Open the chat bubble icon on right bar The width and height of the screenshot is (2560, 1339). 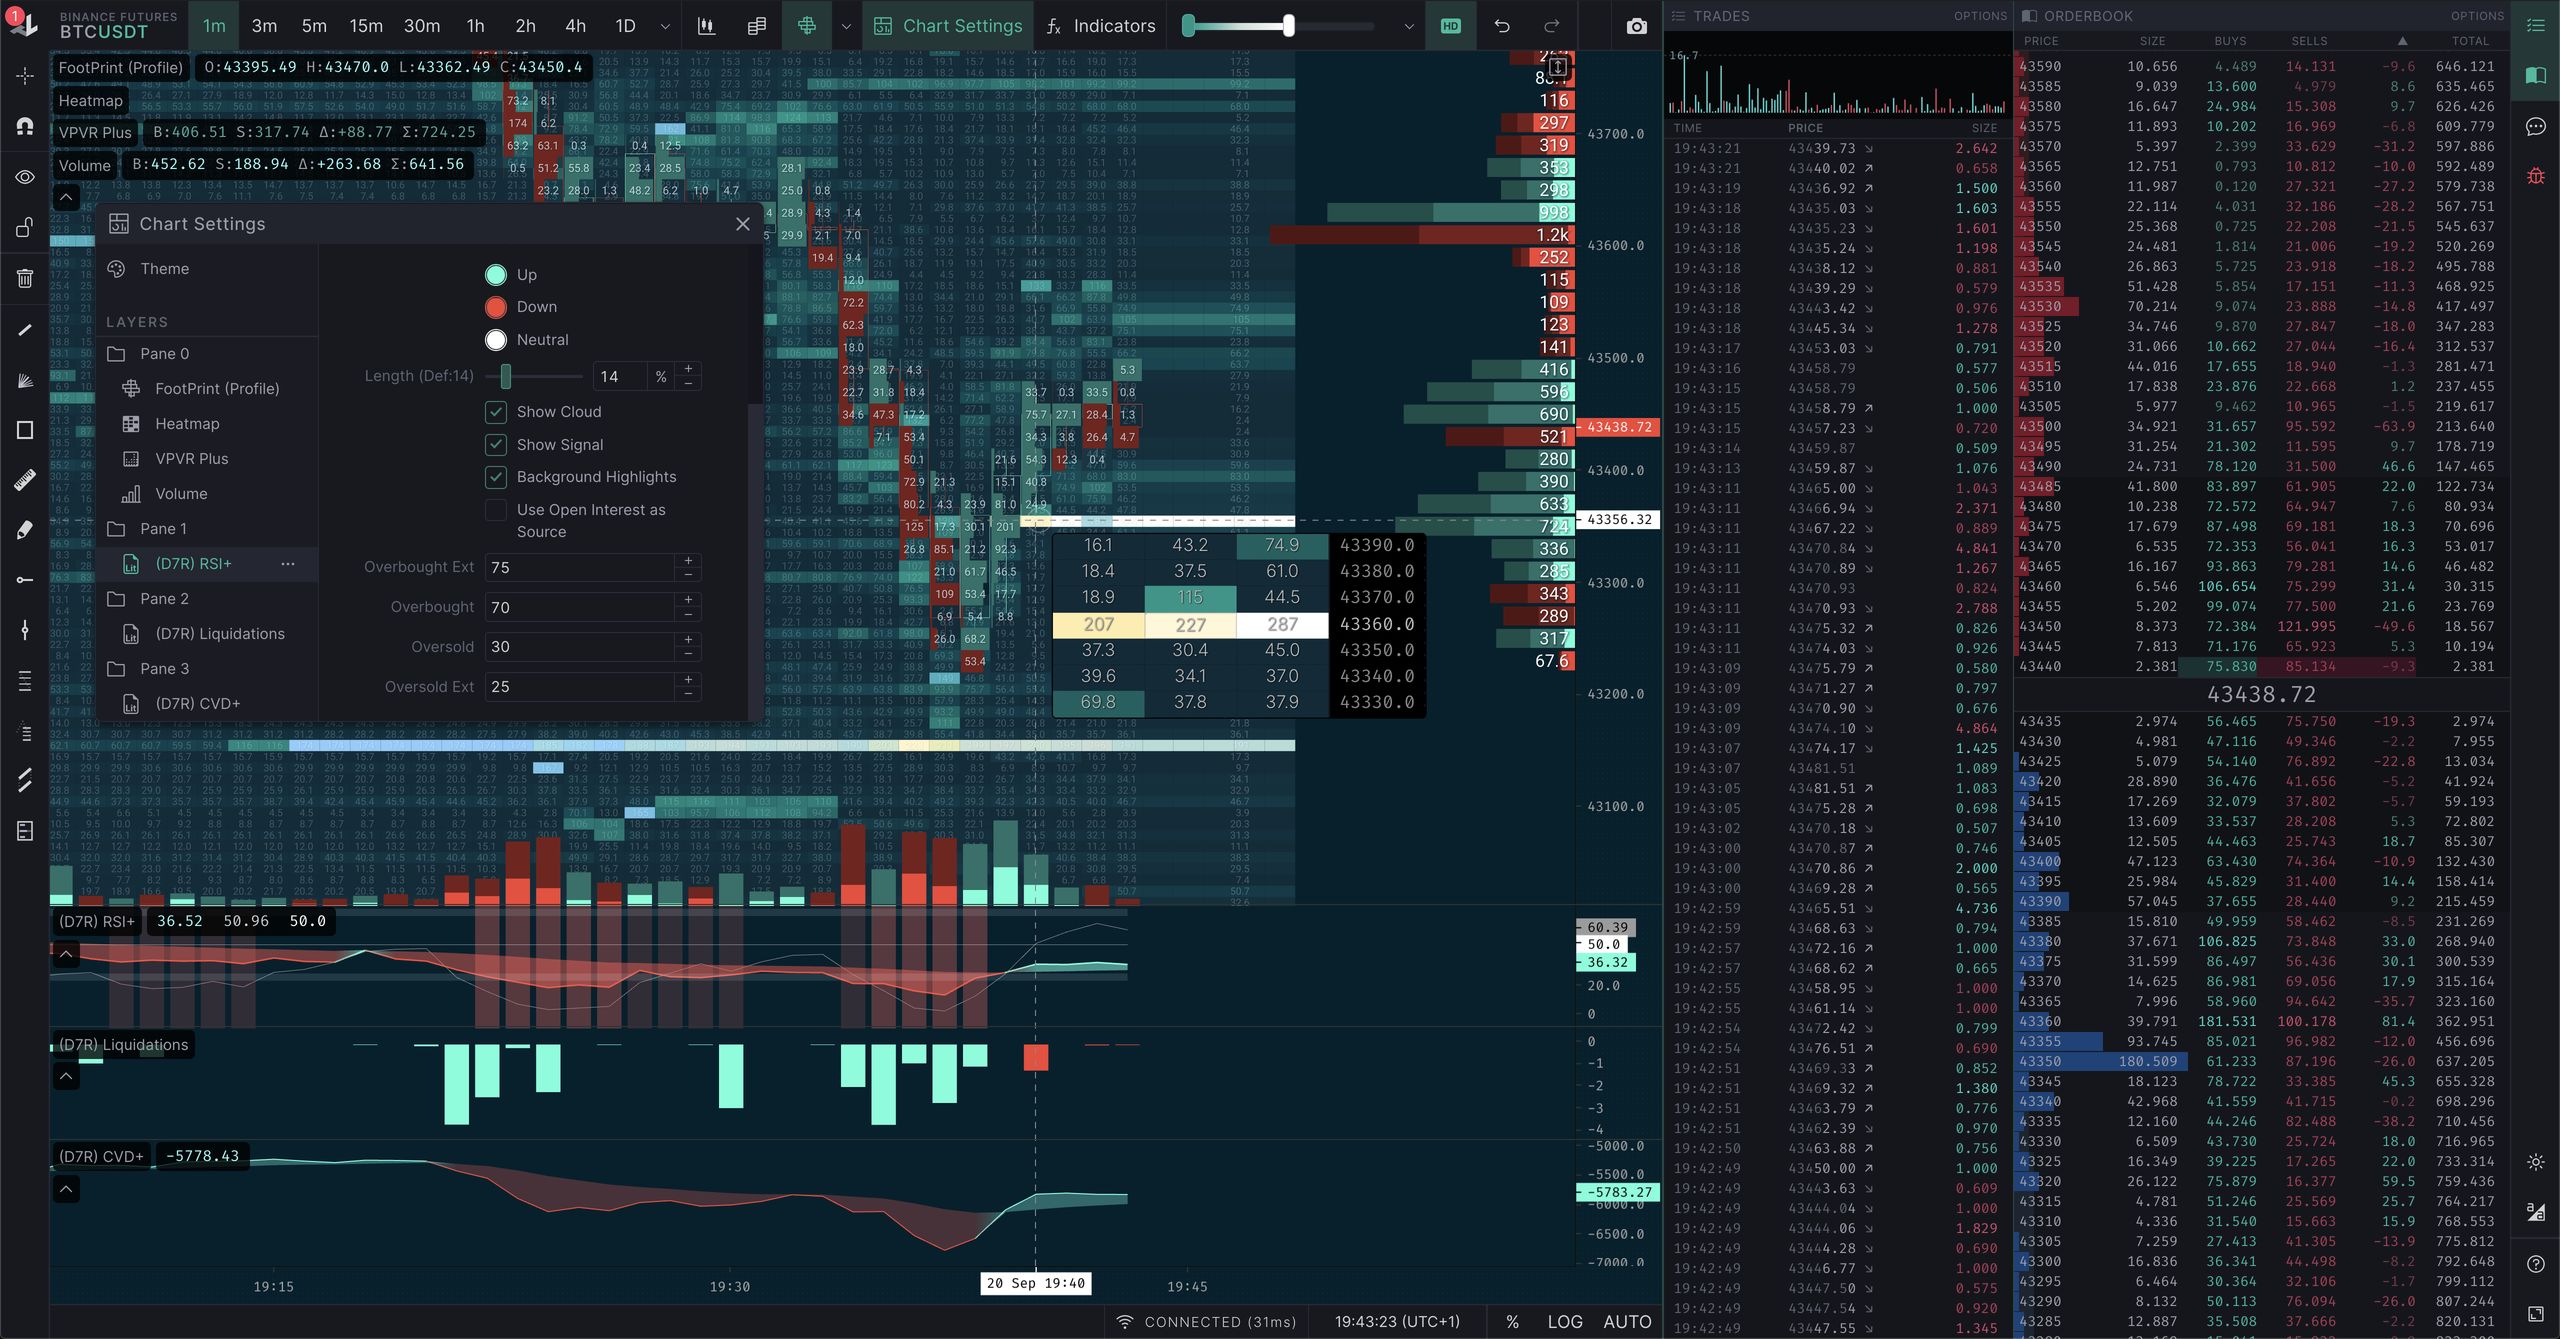tap(2535, 126)
